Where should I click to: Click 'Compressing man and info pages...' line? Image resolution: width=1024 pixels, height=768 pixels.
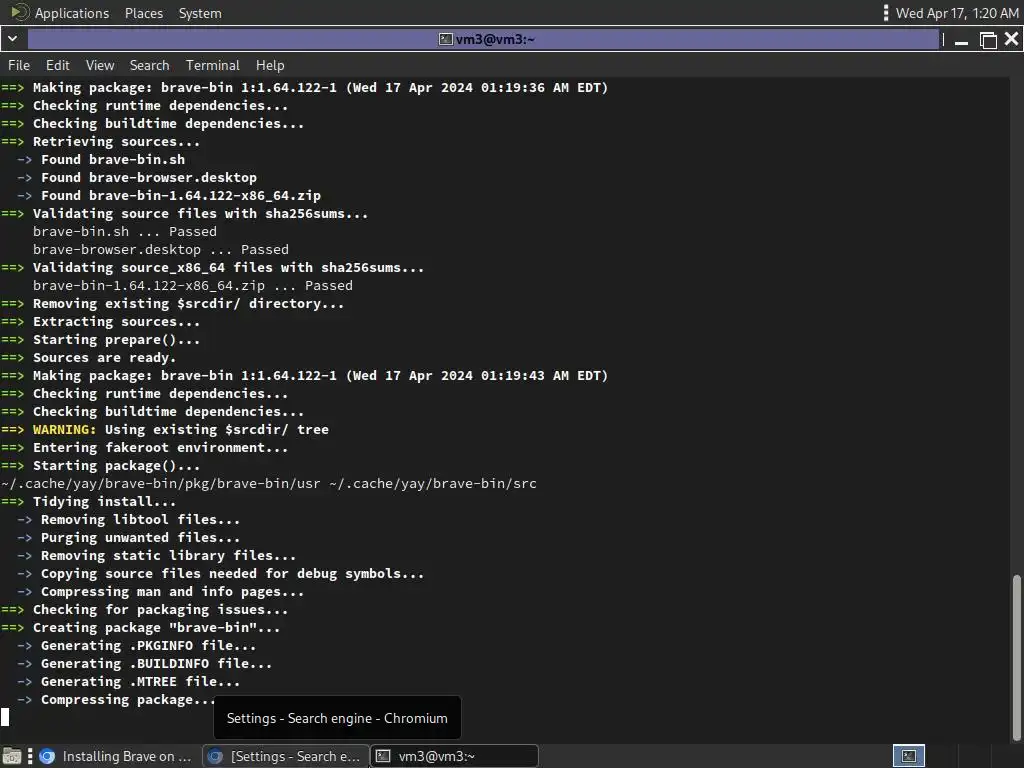172,592
